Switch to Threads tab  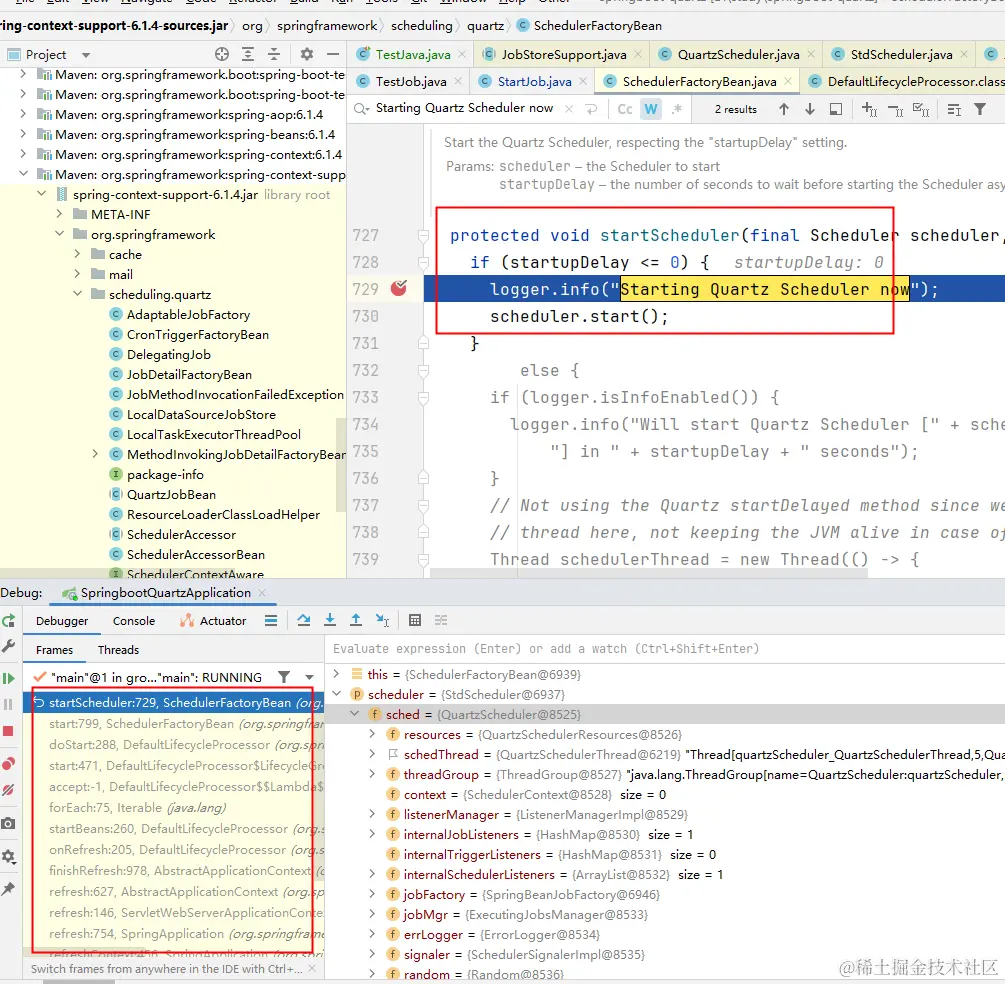point(118,650)
